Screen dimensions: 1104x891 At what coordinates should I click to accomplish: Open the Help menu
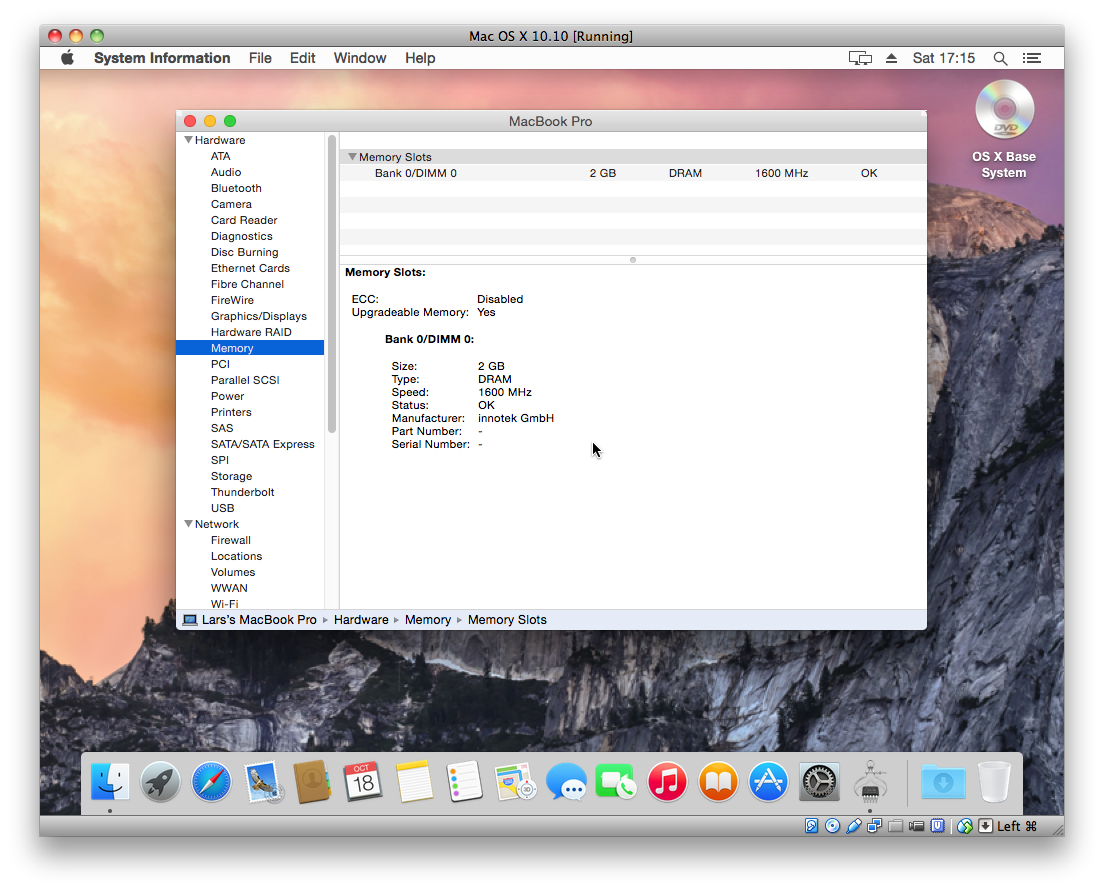[x=420, y=58]
